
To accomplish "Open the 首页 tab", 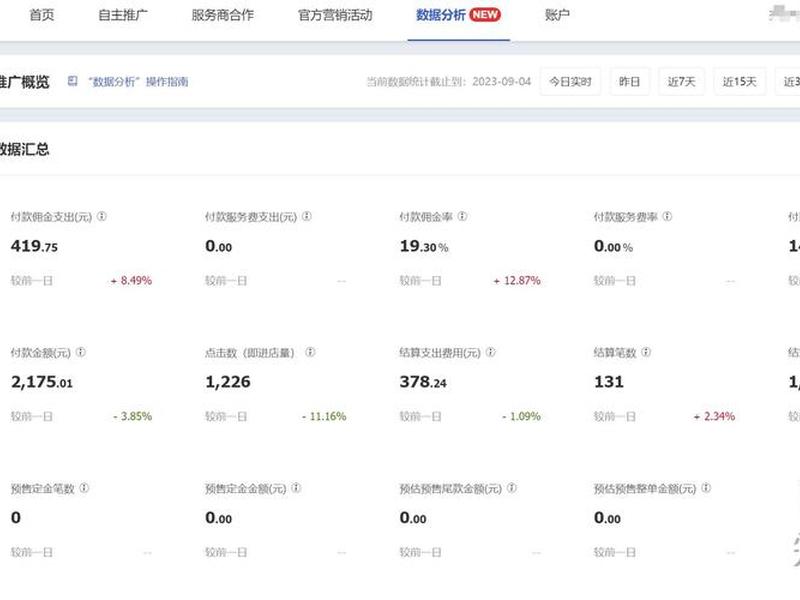I will click(42, 15).
